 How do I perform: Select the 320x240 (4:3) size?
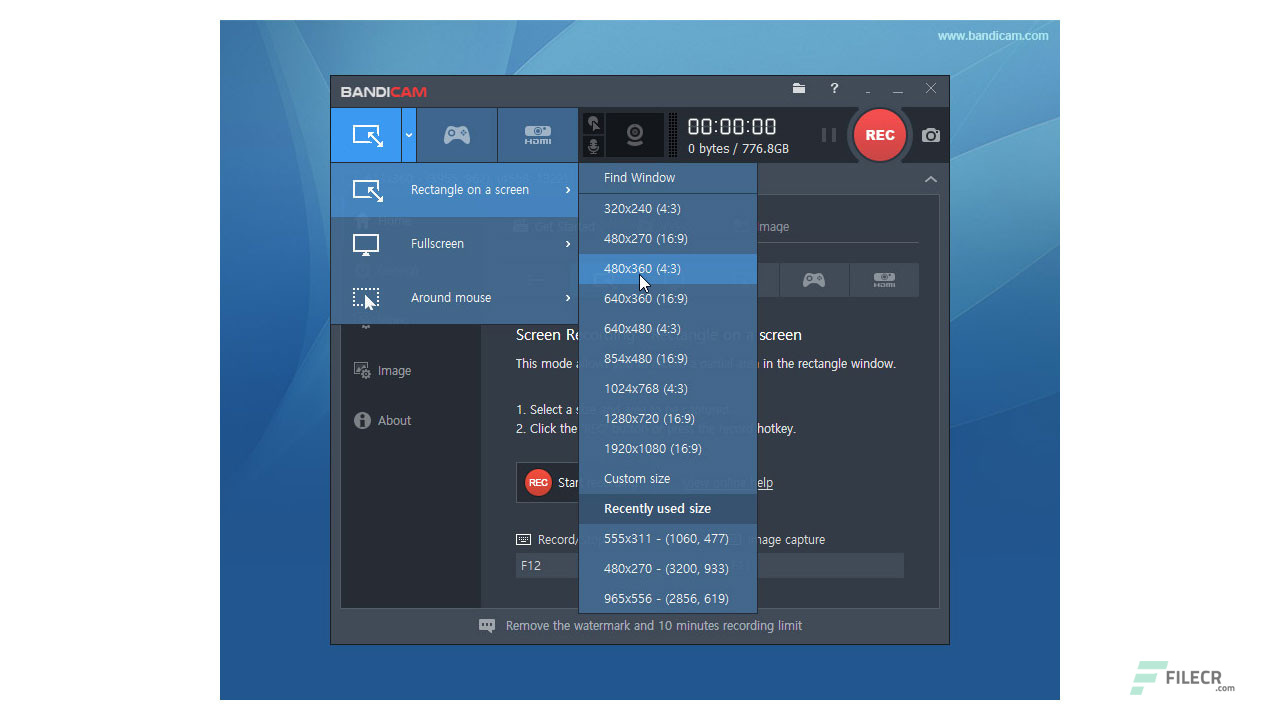coord(668,209)
